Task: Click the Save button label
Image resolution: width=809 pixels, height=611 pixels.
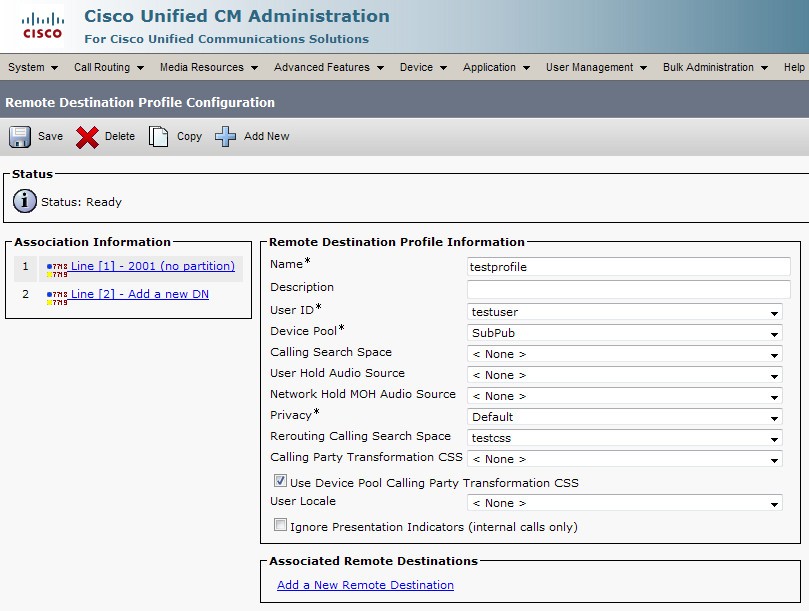Action: click(x=51, y=136)
